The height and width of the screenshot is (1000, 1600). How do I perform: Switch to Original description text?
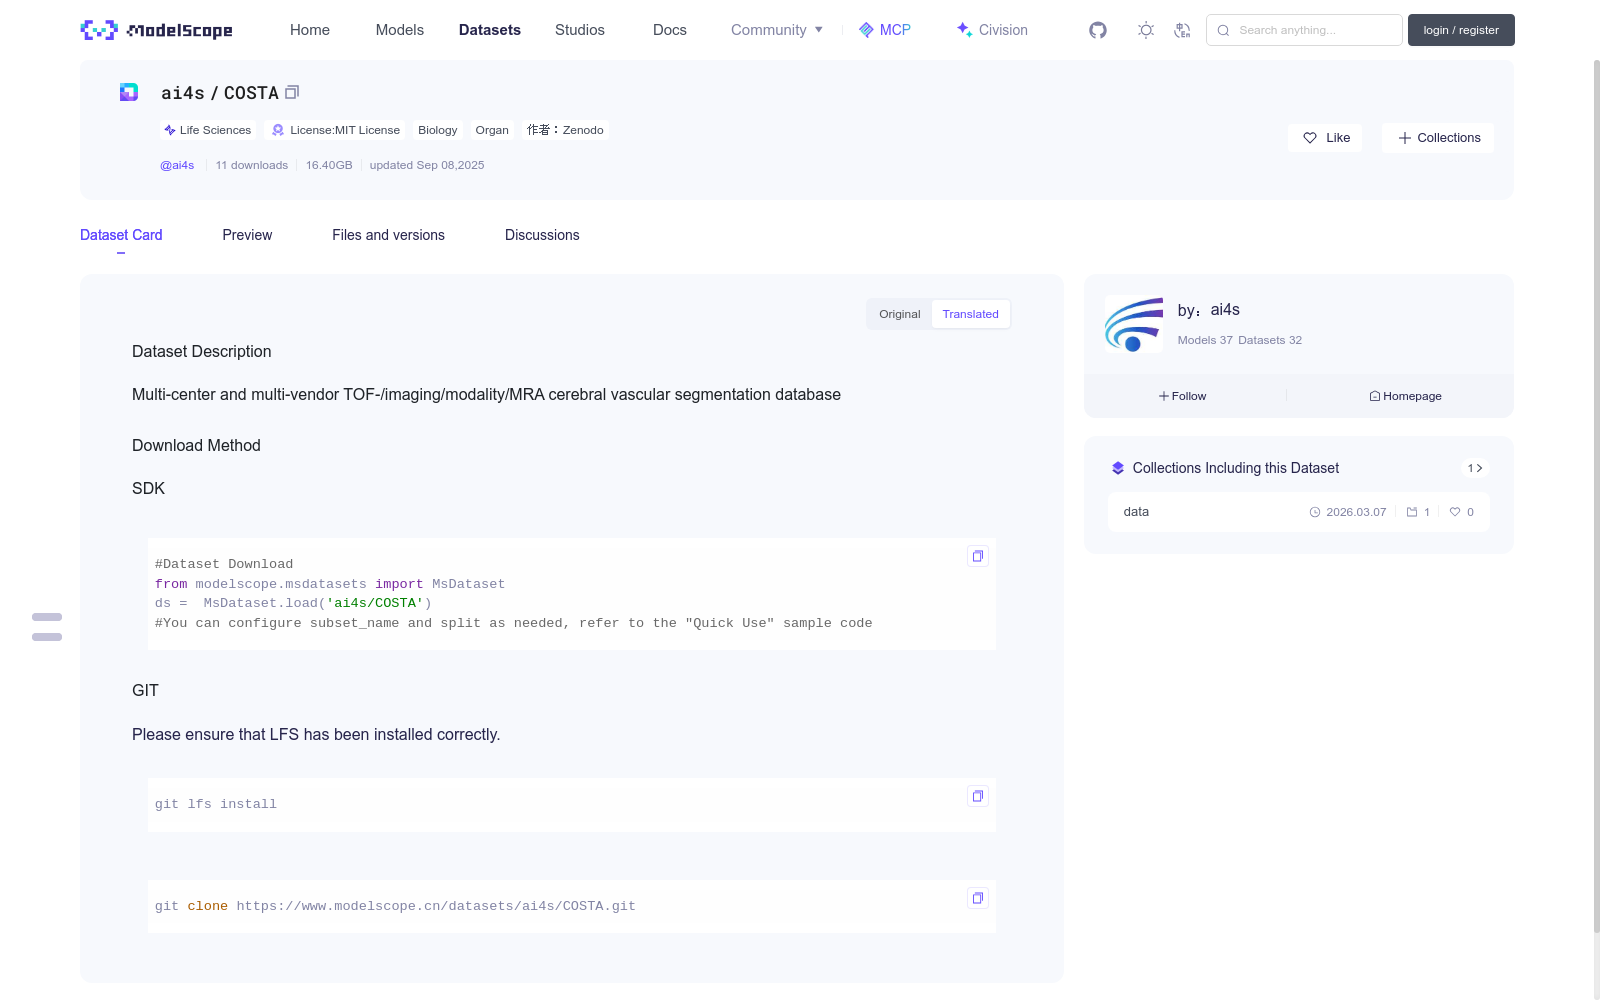900,314
